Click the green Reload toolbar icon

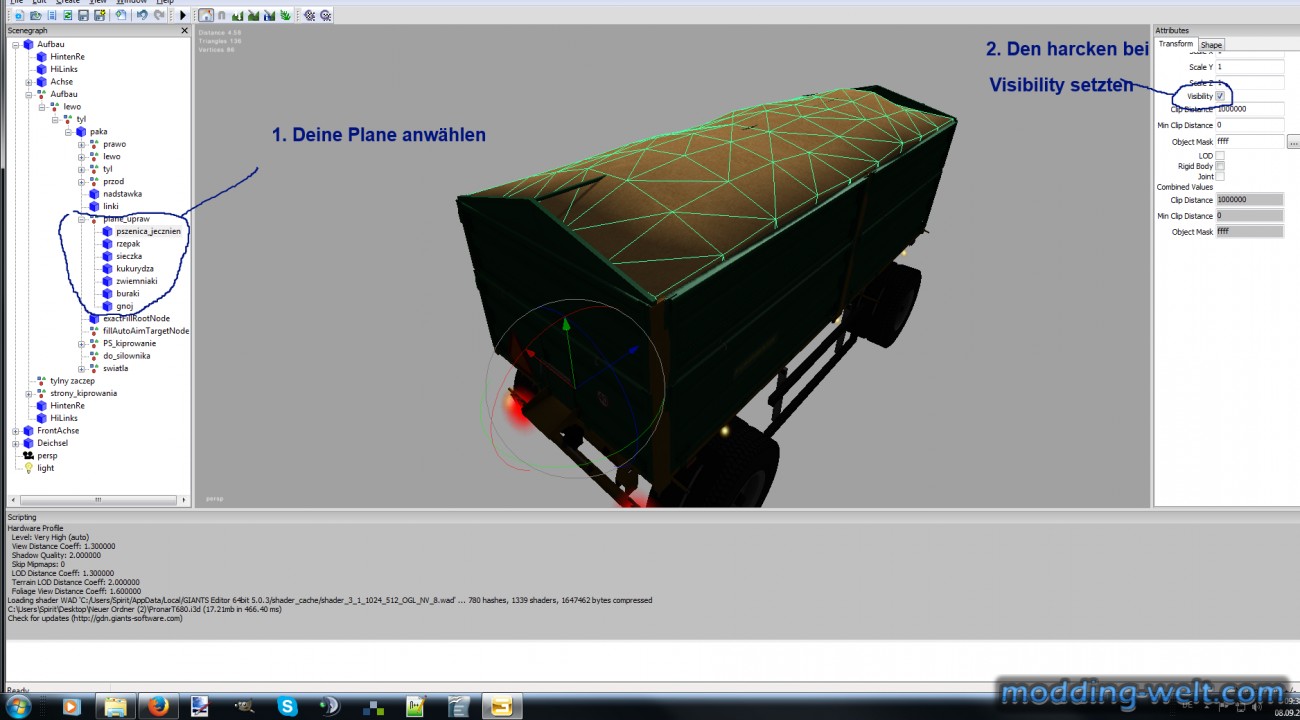coord(67,16)
